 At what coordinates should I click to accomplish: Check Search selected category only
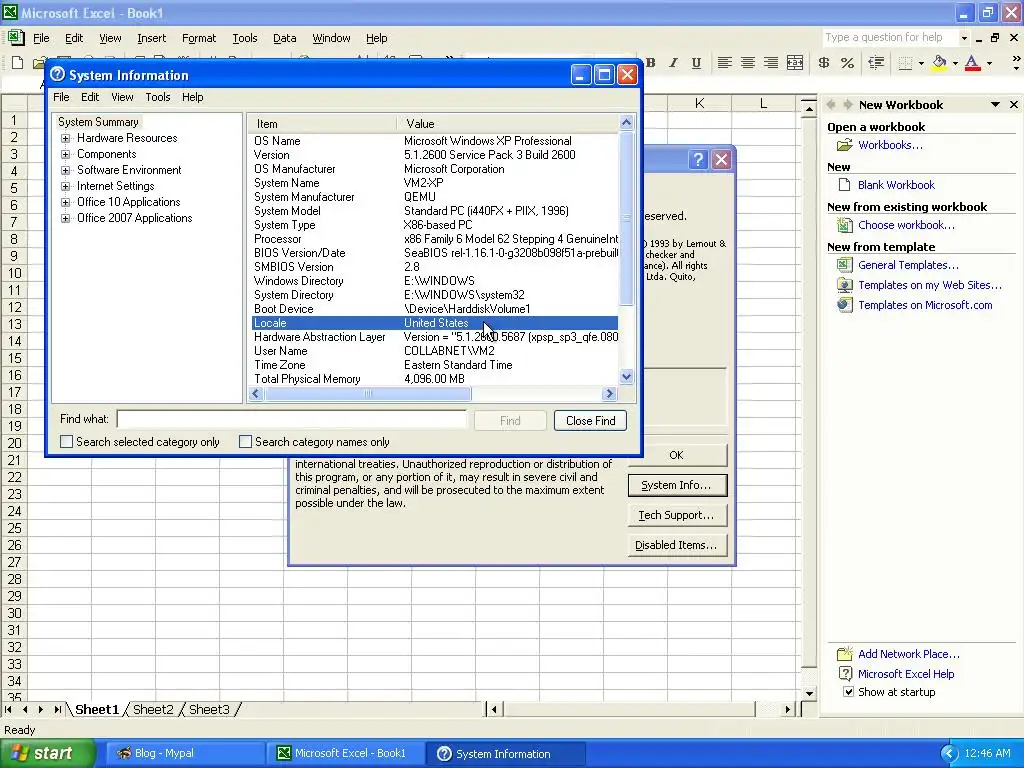point(66,442)
